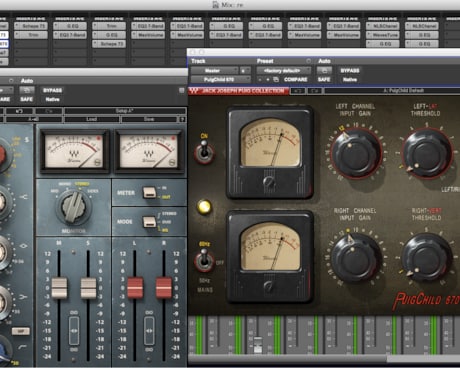Click the clip LED on right Scheps VU meter

click(x=173, y=138)
